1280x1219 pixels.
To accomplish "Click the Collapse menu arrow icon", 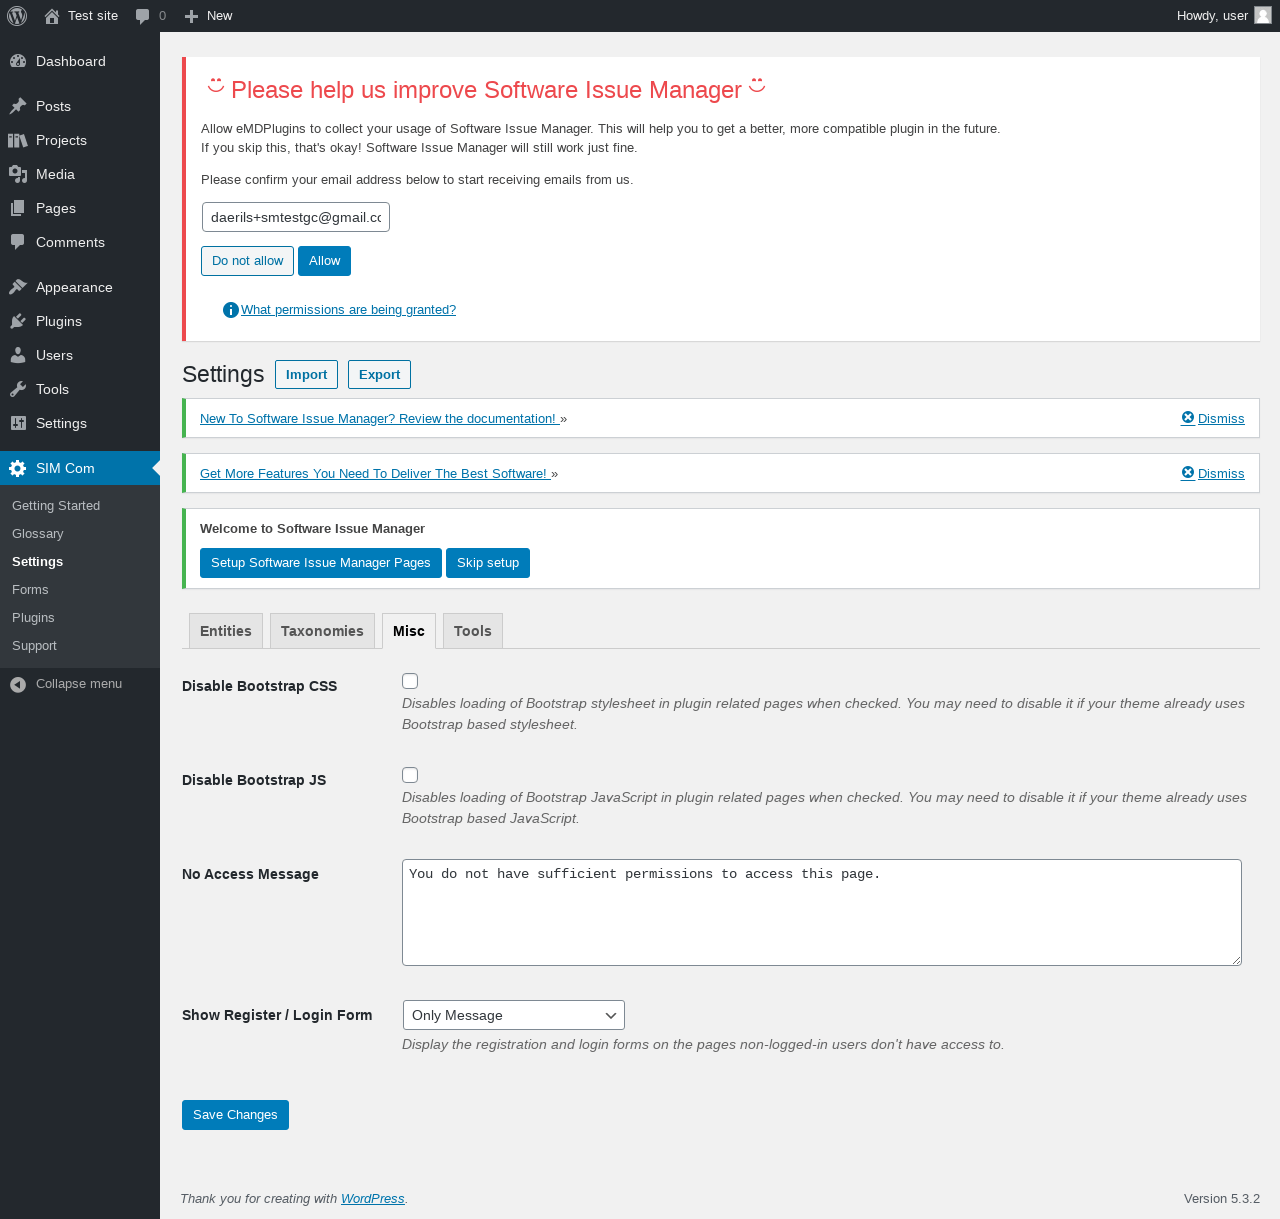I will coord(18,684).
